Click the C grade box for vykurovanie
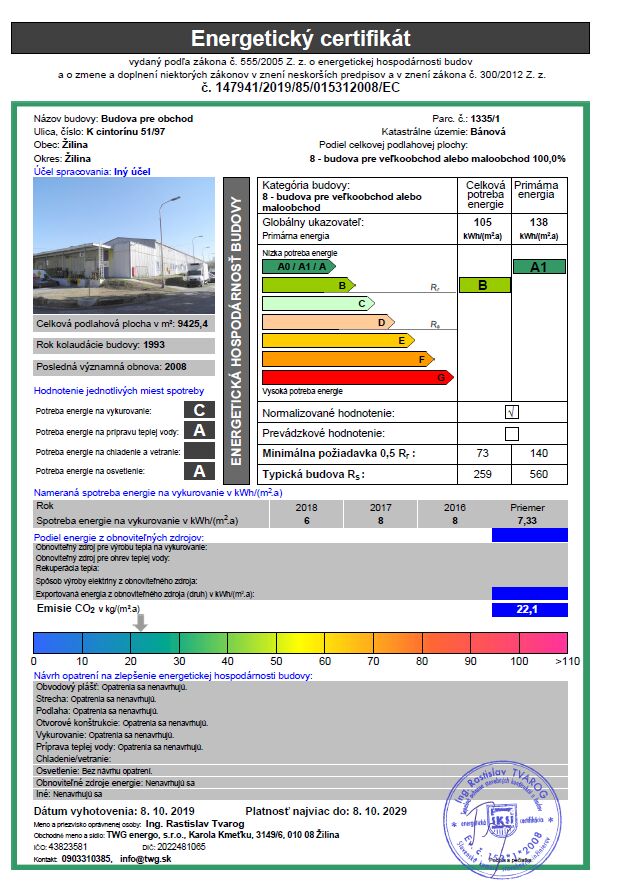Viewport: 617px width, 892px height. pos(200,410)
